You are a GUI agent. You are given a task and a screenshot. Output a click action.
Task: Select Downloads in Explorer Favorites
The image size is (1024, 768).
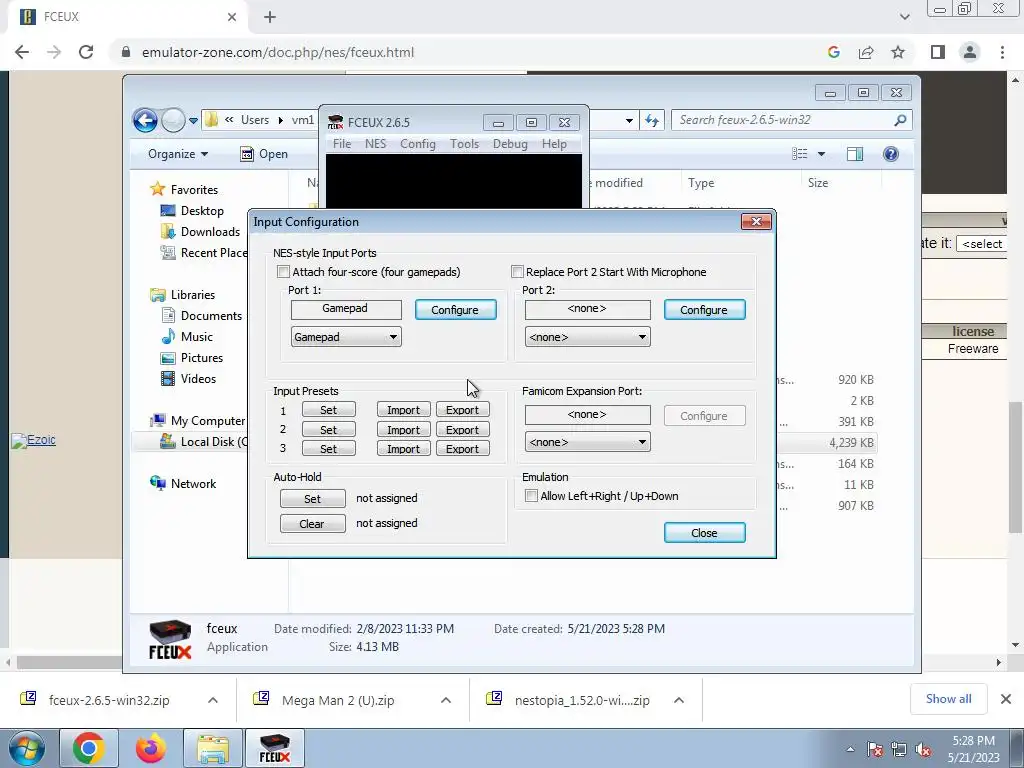click(x=210, y=232)
